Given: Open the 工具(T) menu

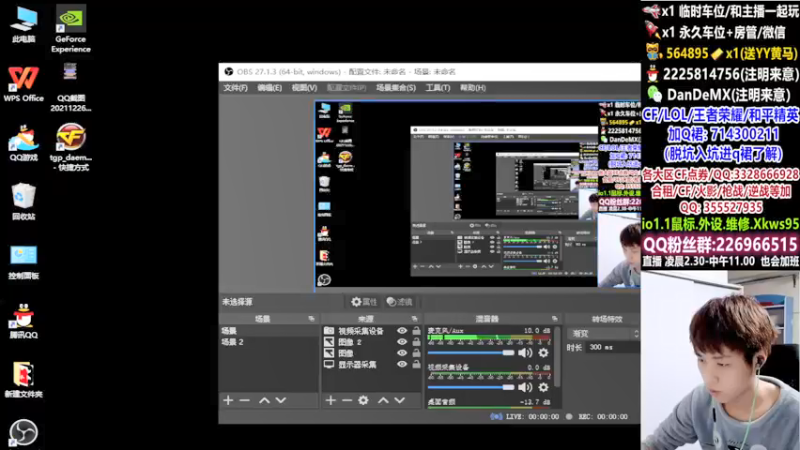Looking at the screenshot, I should click(x=438, y=88).
